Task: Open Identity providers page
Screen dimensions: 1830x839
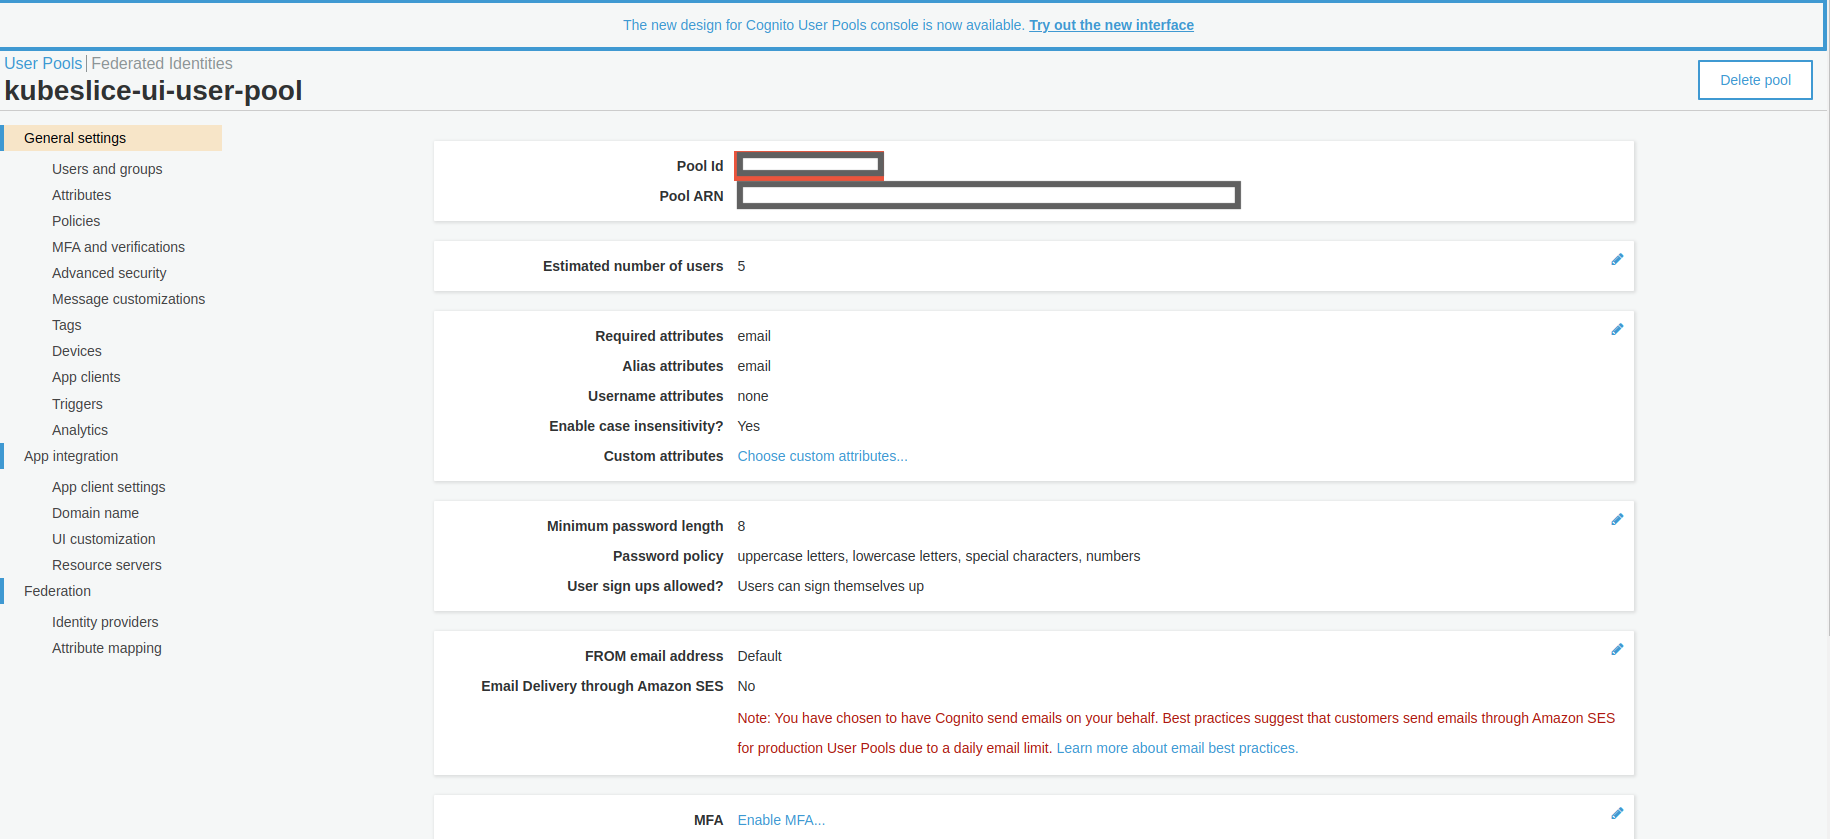Action: pos(105,622)
